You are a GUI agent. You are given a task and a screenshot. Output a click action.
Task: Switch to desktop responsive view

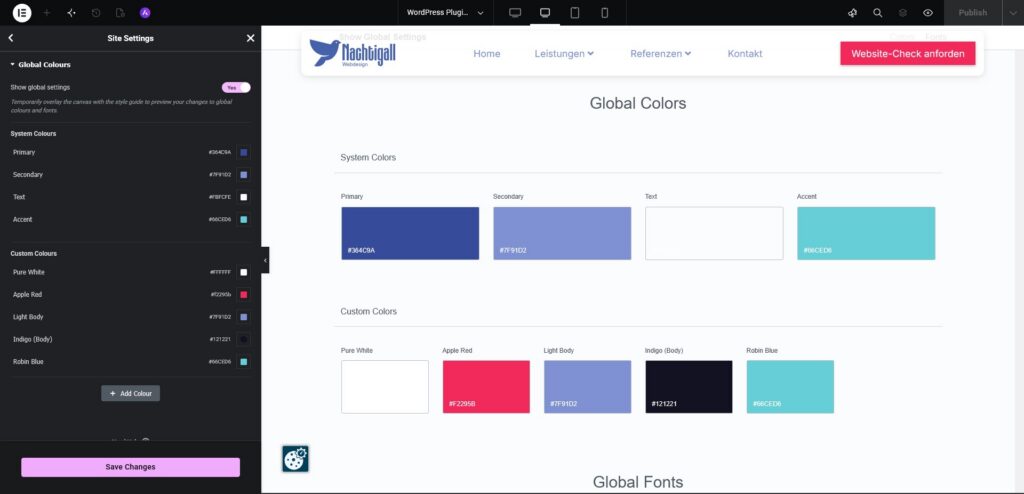pyautogui.click(x=515, y=12)
